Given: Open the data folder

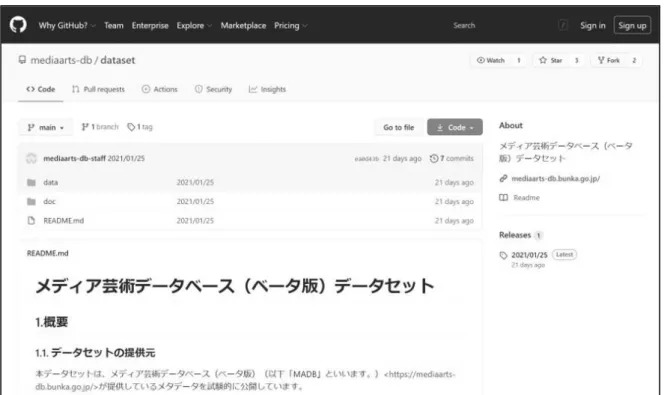Looking at the screenshot, I should pyautogui.click(x=50, y=182).
